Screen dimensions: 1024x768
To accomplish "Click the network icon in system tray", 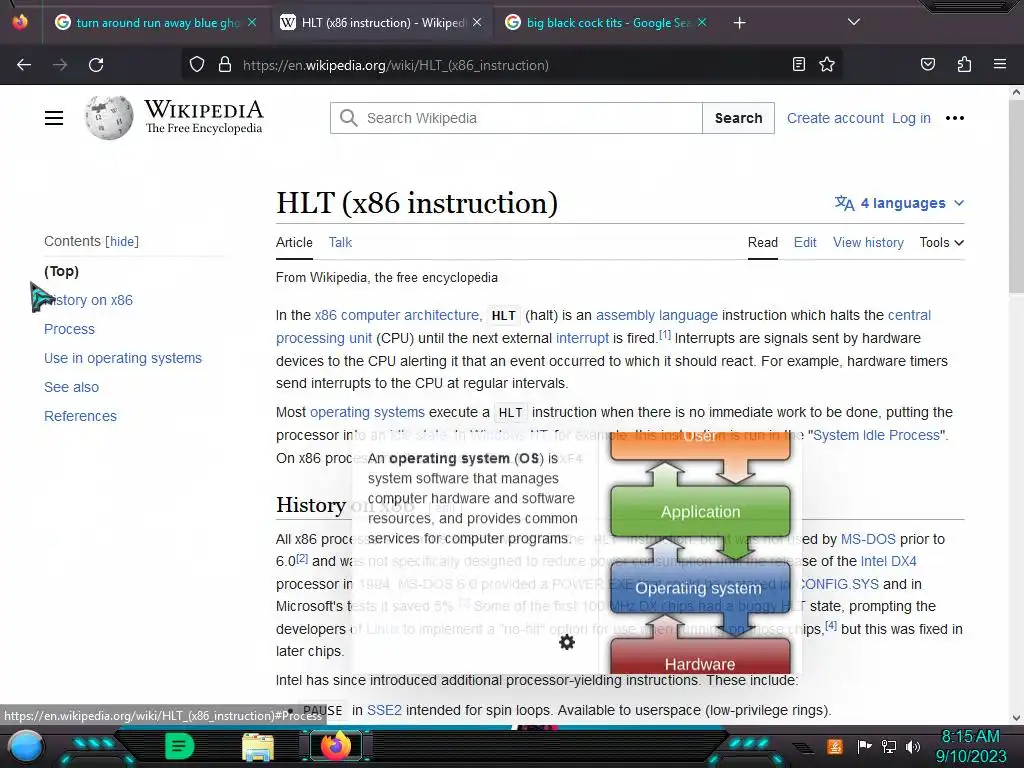I will [889, 747].
